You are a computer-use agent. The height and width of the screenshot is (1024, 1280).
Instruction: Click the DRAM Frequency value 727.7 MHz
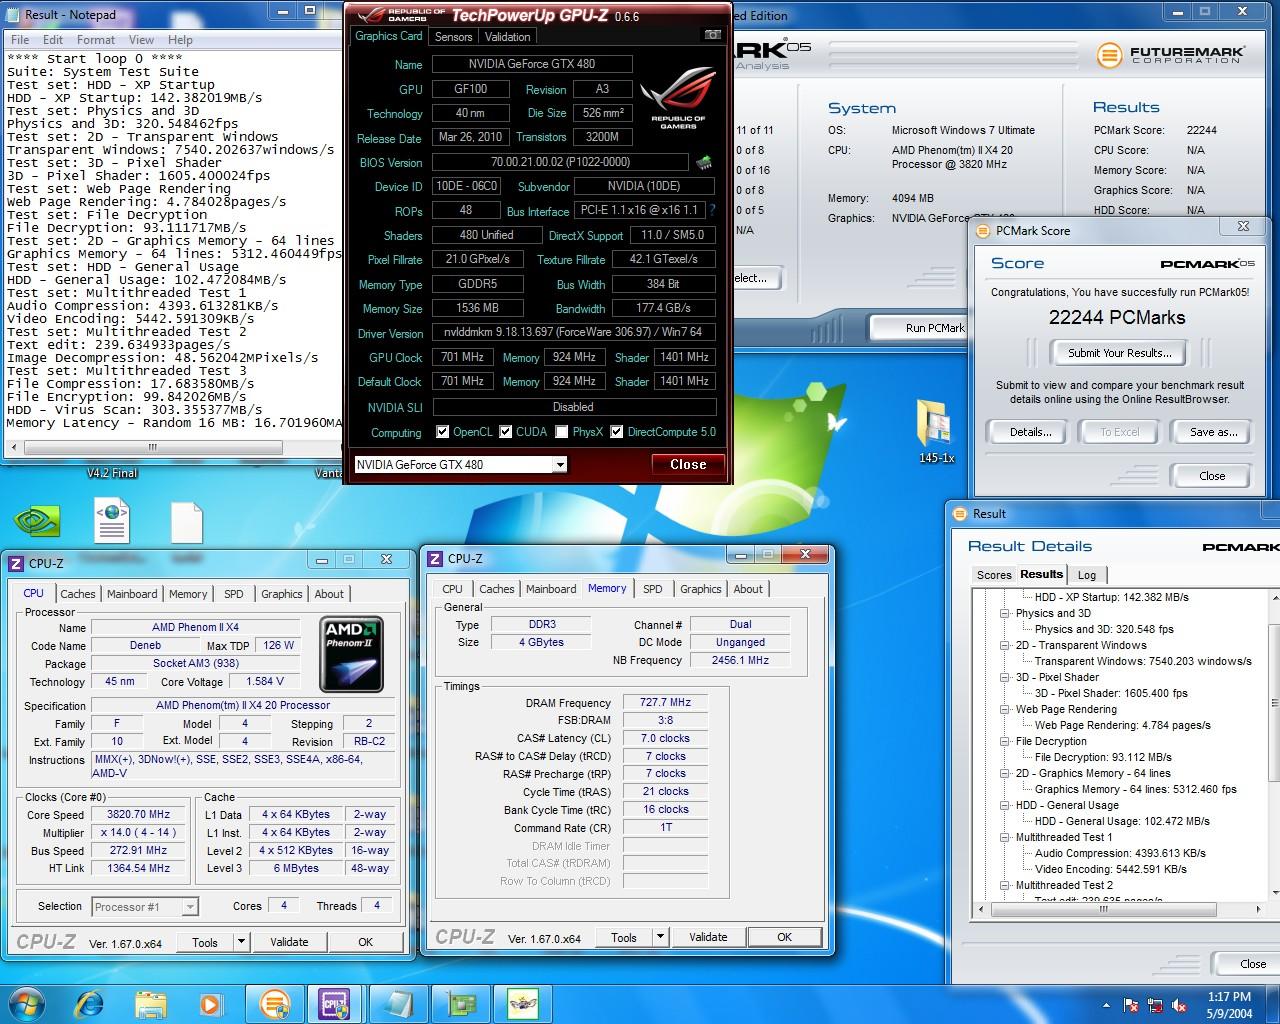tap(665, 703)
